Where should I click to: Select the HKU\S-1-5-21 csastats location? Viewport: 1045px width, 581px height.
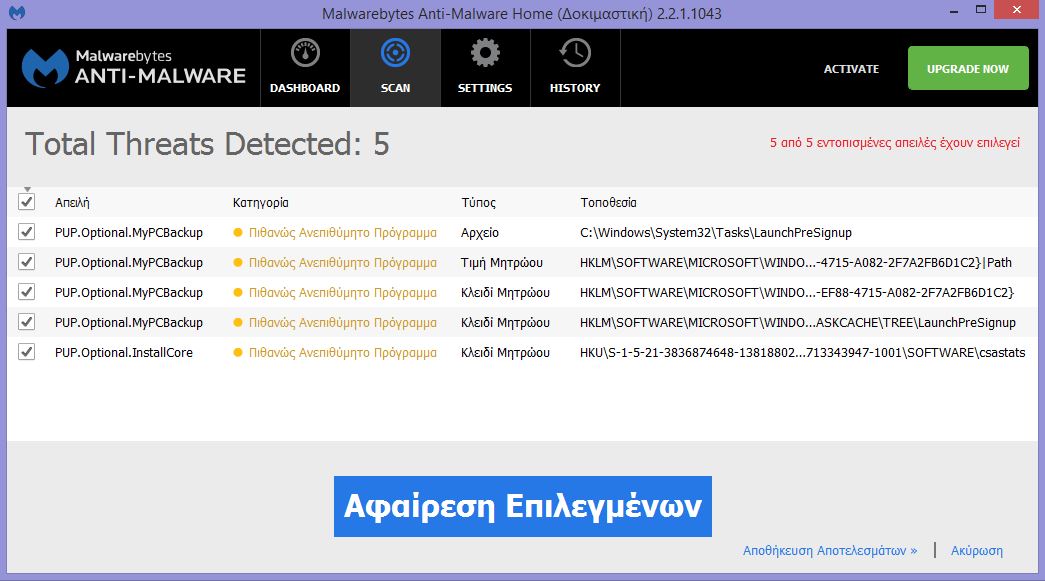(802, 352)
